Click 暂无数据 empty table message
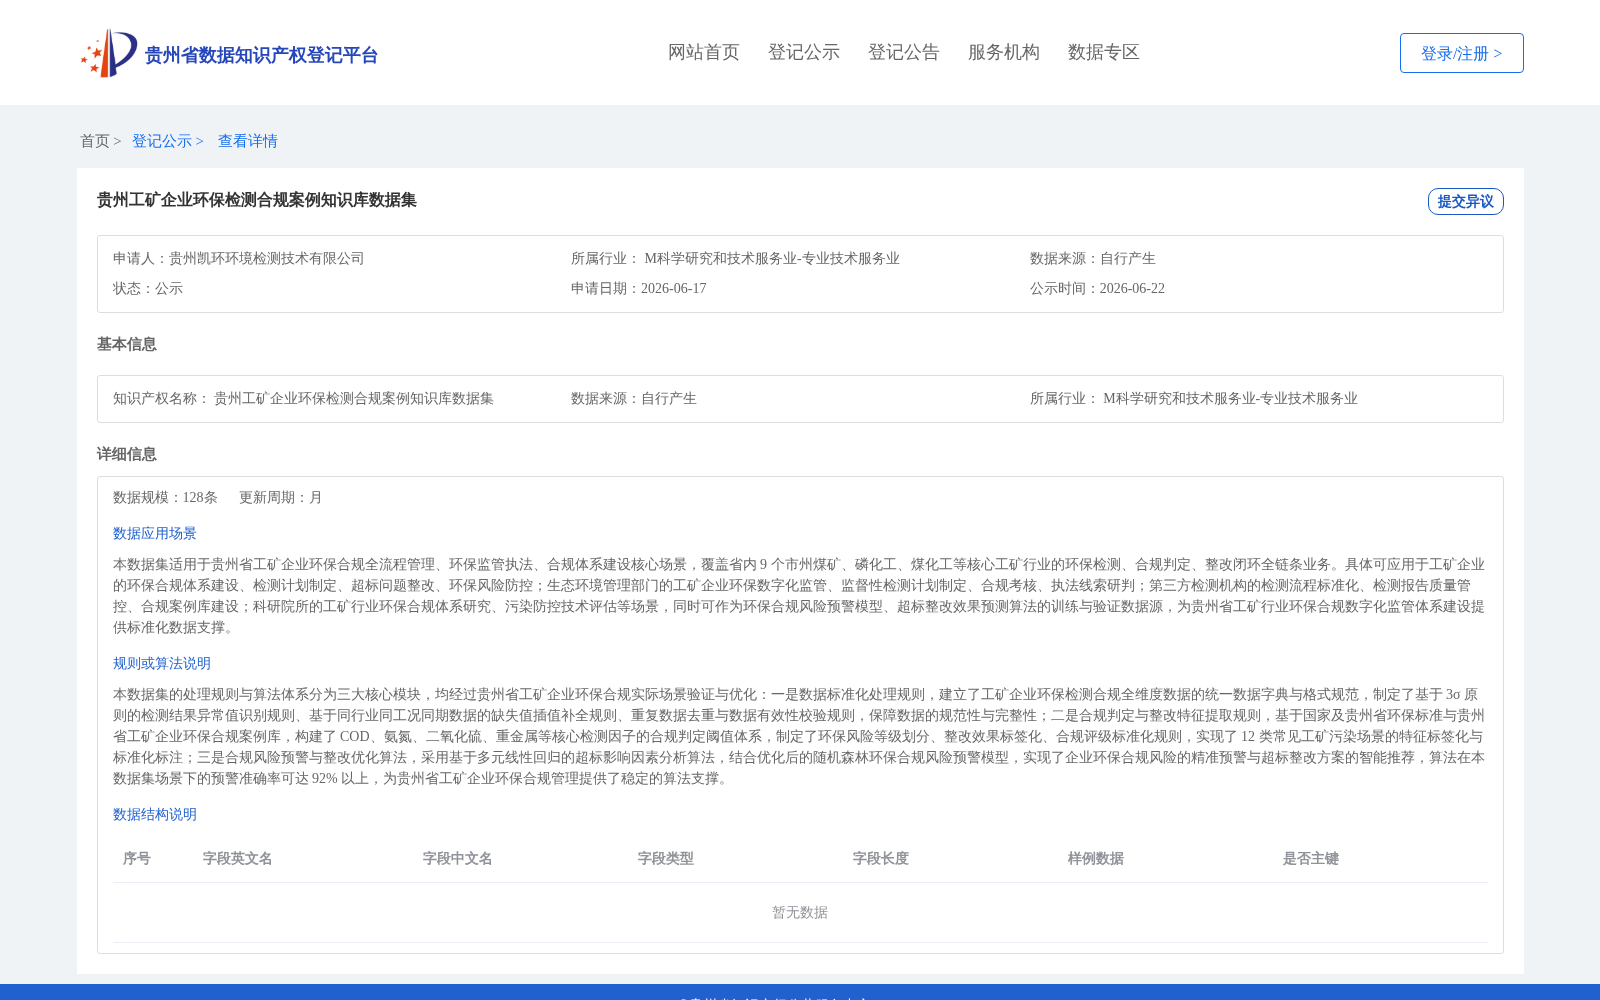The height and width of the screenshot is (1000, 1600). pyautogui.click(x=800, y=912)
